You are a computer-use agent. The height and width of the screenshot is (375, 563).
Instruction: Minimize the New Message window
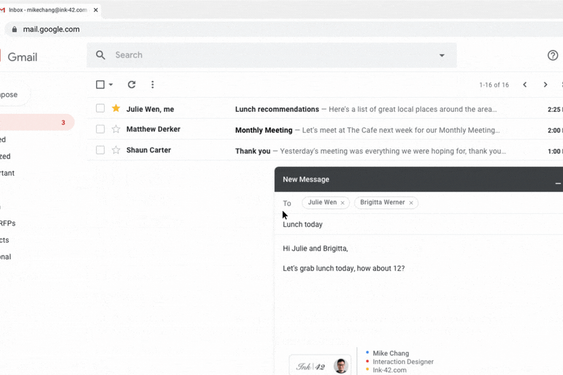coord(558,183)
